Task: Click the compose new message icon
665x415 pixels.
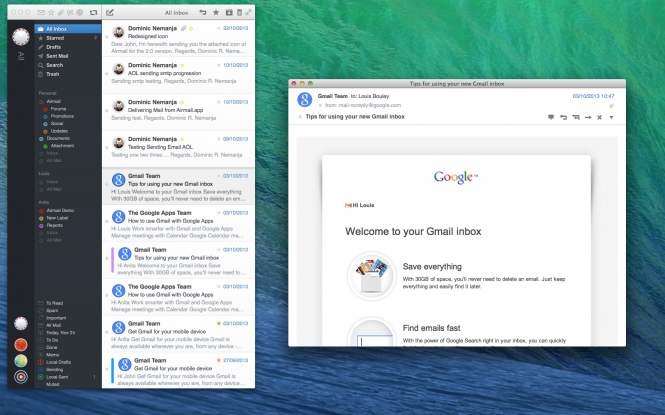Action: 110,12
